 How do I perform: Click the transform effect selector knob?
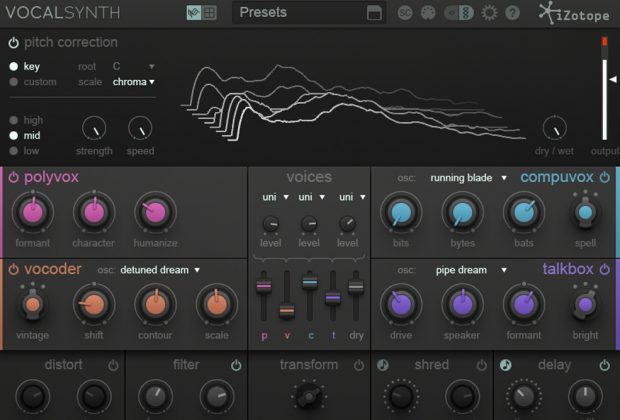pyautogui.click(x=309, y=396)
